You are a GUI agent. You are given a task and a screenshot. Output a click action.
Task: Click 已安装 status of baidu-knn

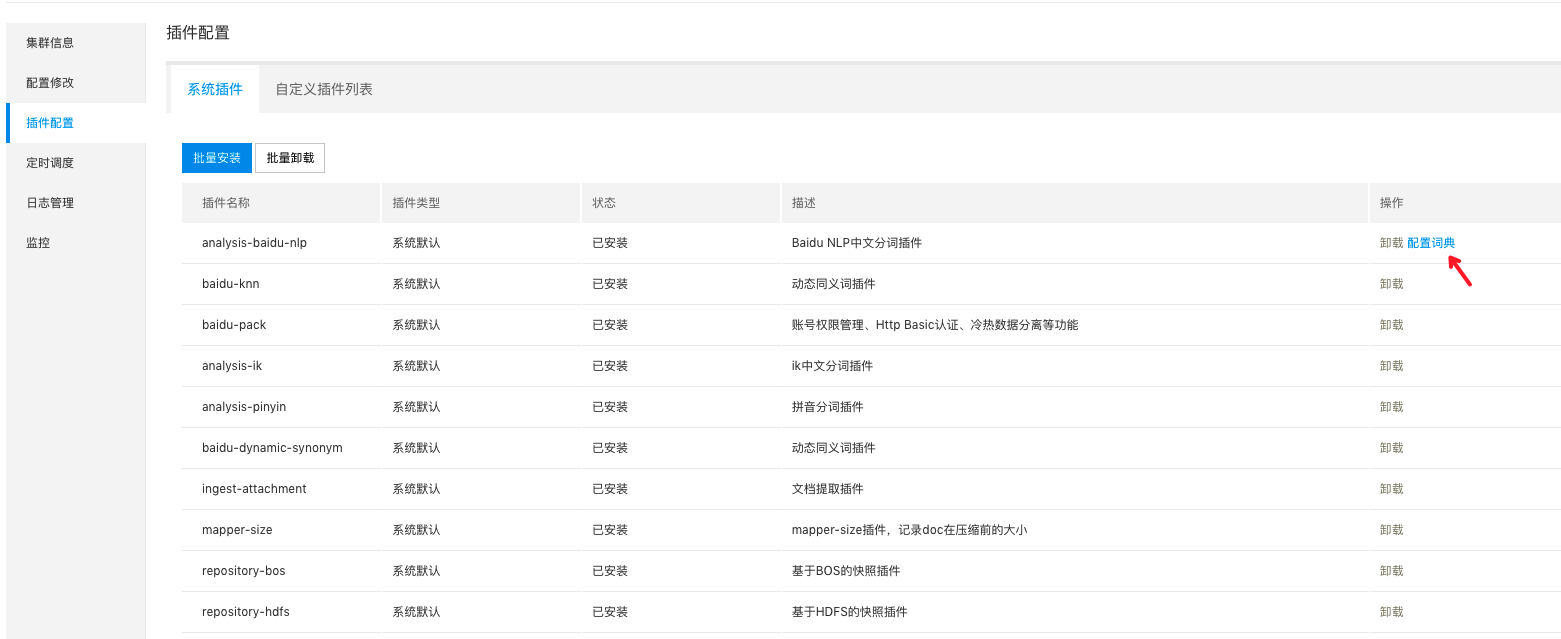[610, 284]
